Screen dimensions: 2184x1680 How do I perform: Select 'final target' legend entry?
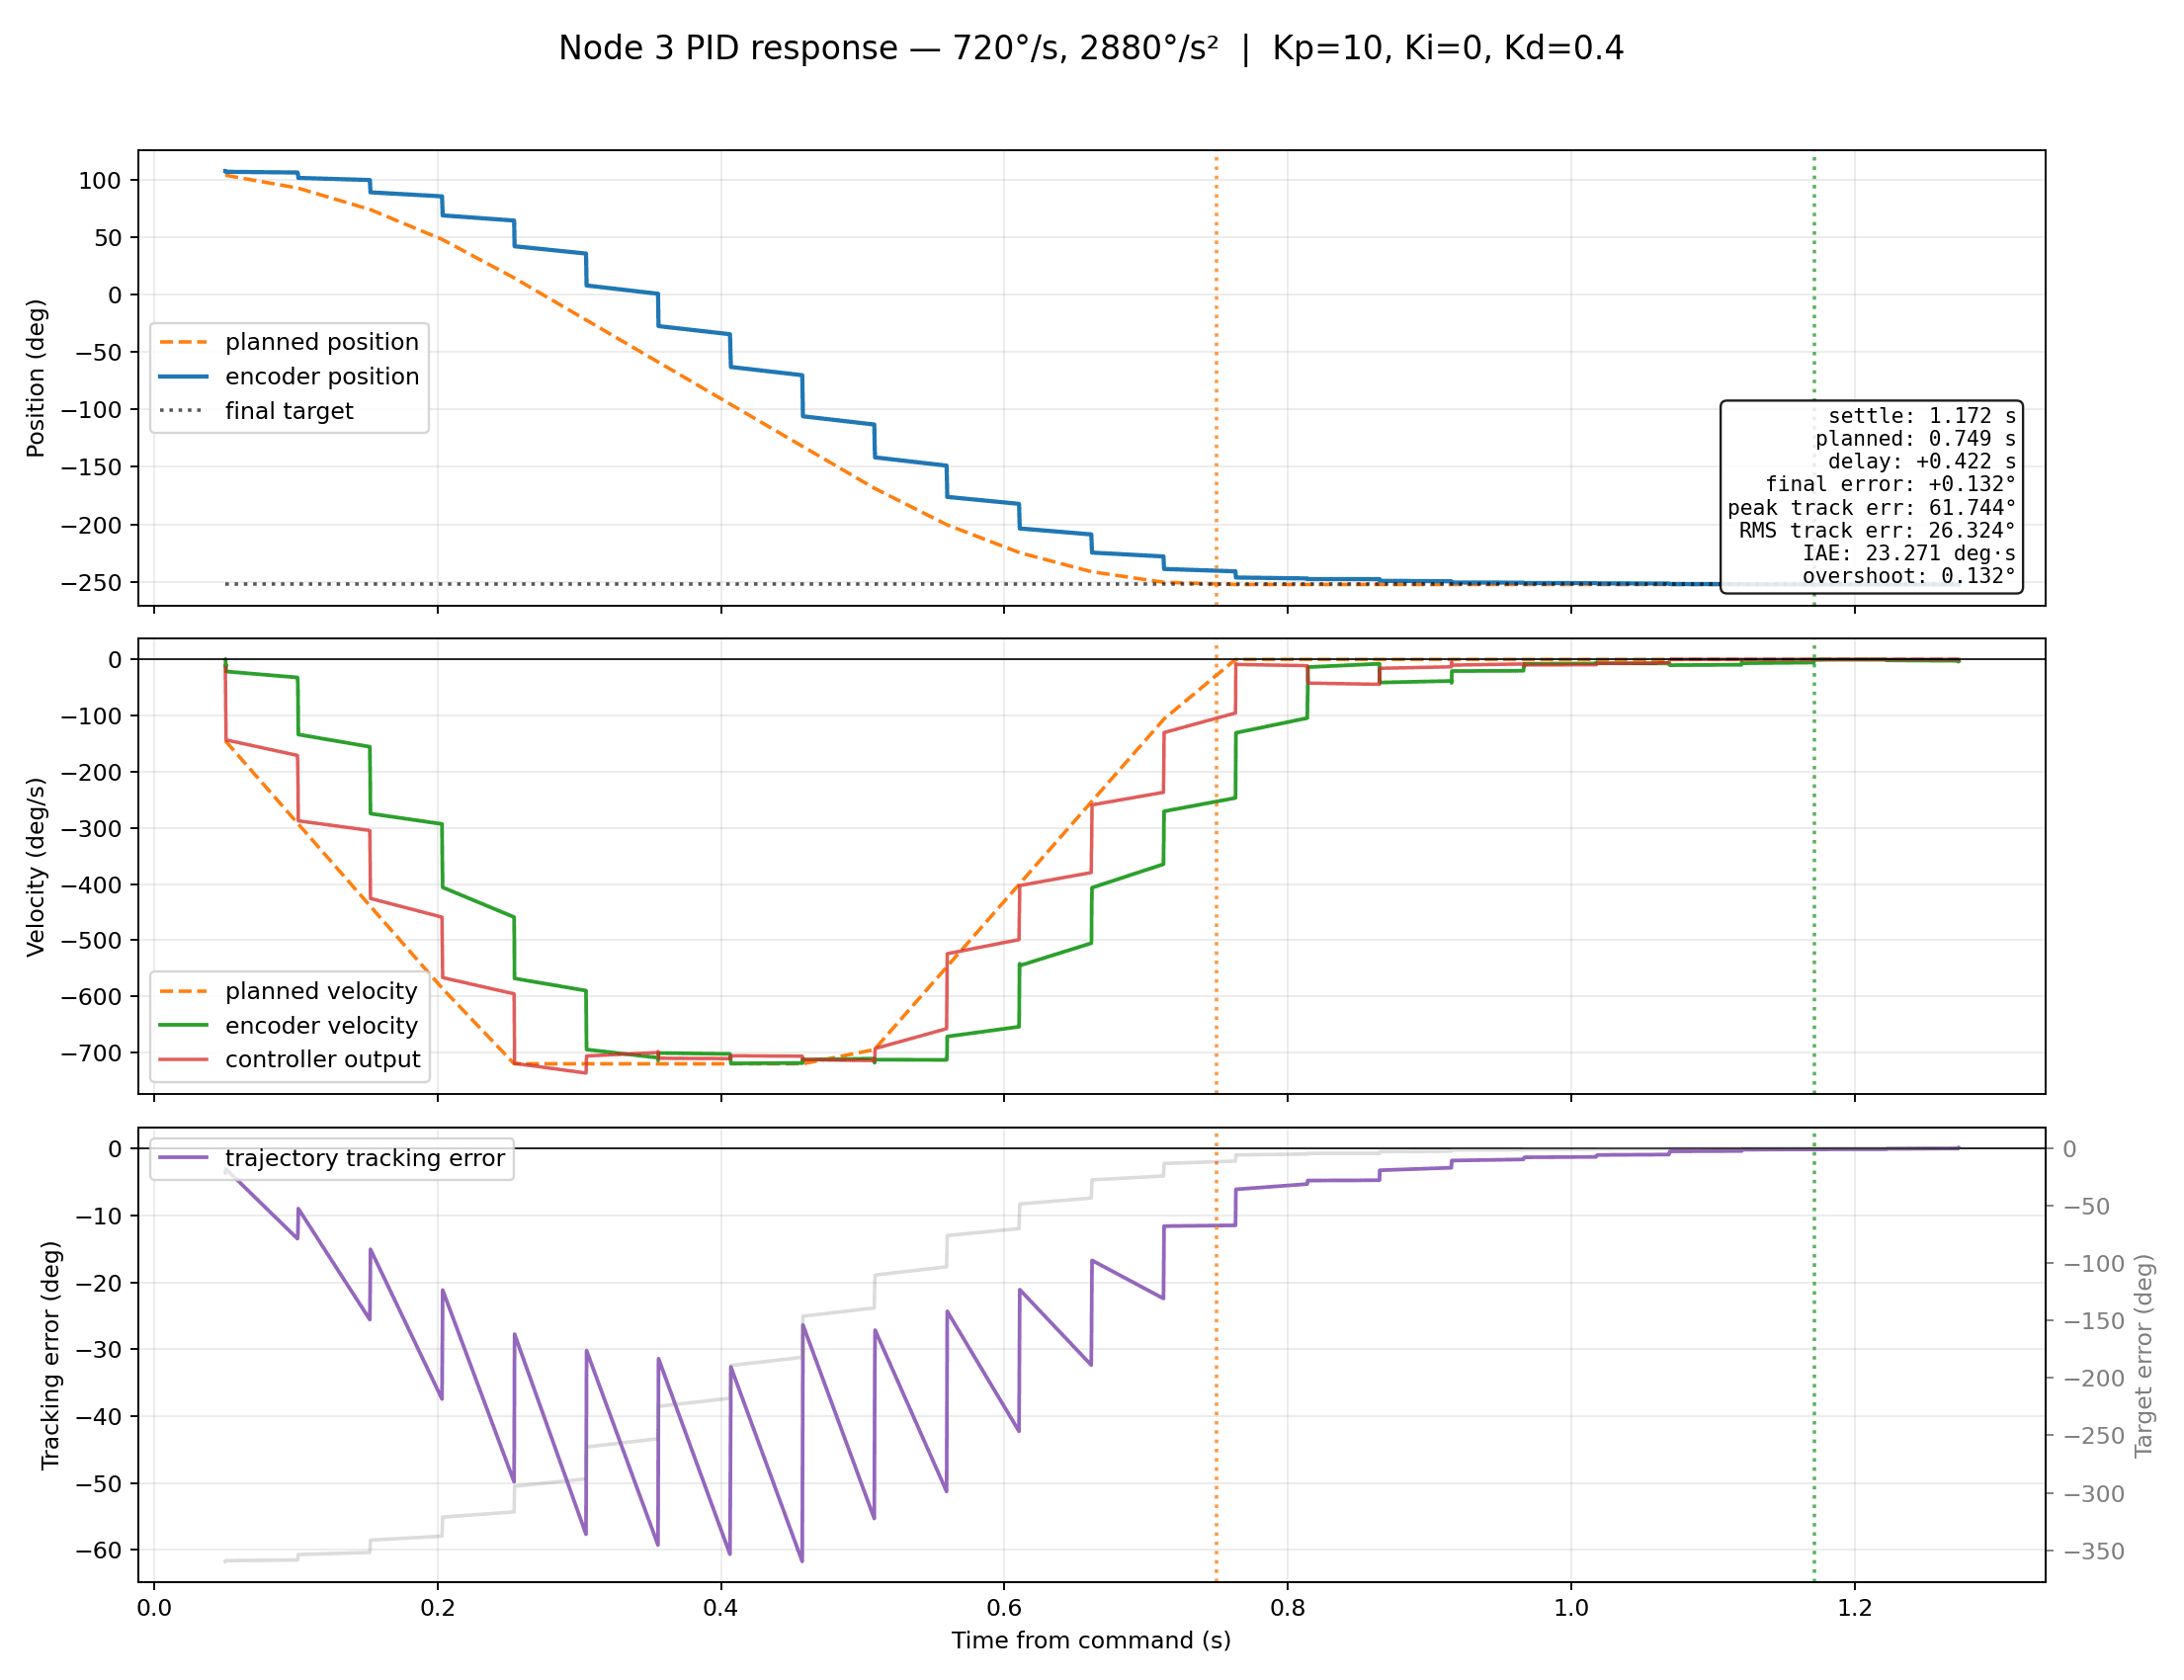point(256,411)
